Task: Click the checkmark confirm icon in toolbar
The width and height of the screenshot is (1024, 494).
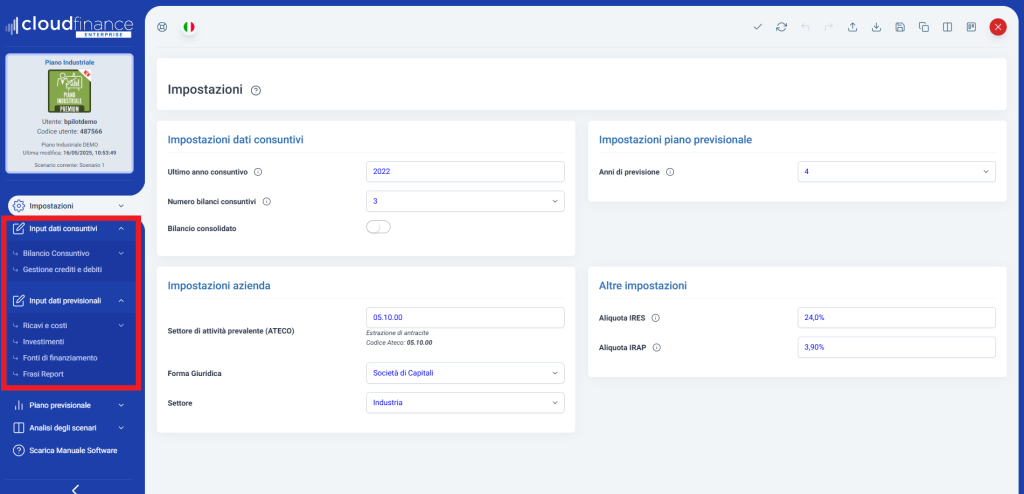Action: (758, 27)
